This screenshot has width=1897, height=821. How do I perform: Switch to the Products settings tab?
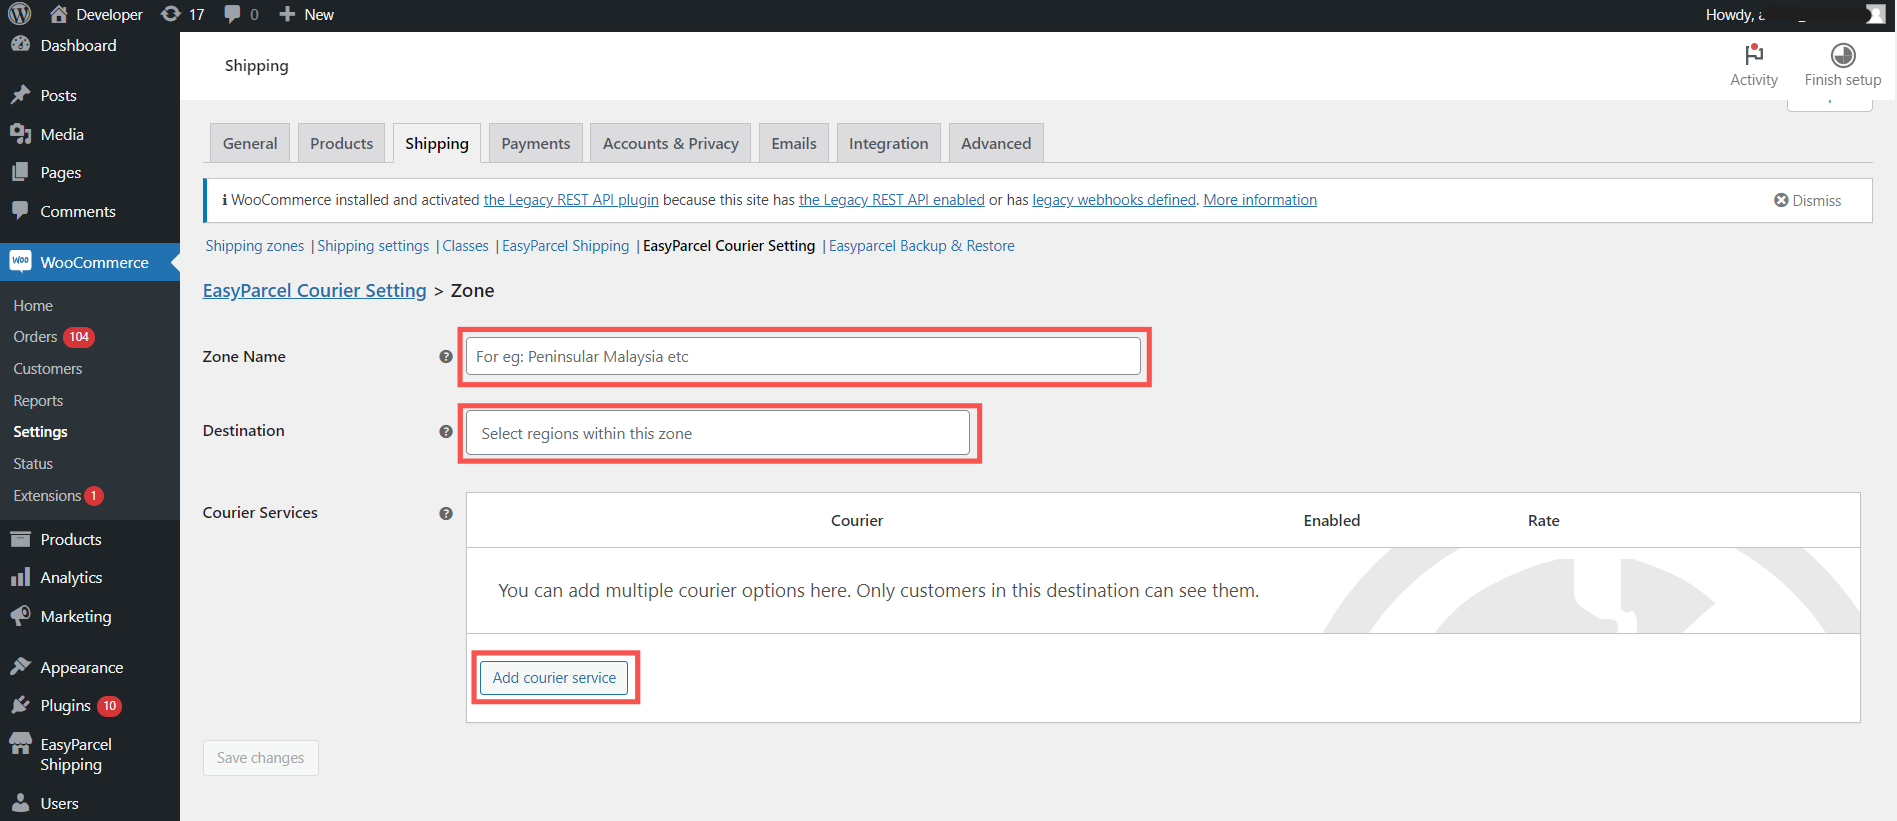pos(341,143)
